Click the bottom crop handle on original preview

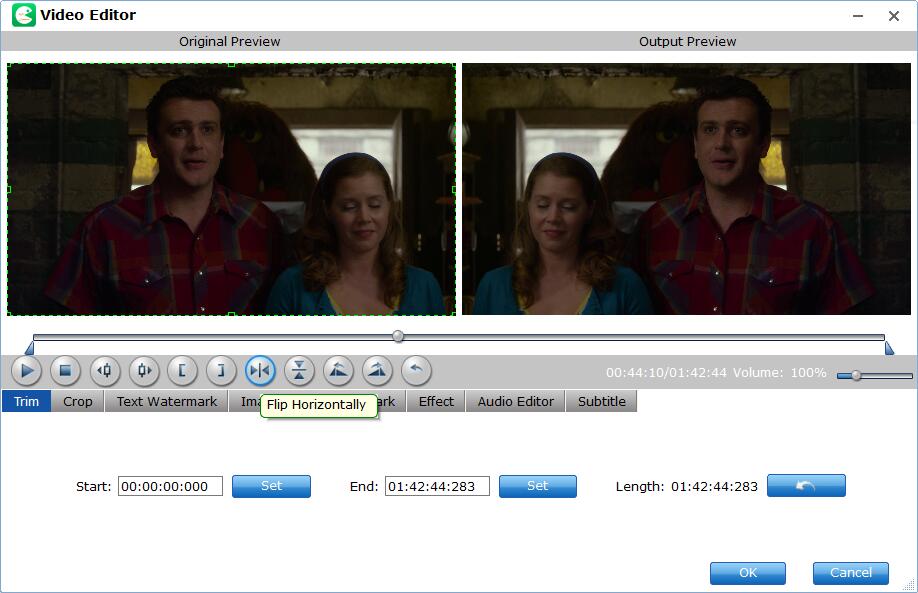[231, 314]
